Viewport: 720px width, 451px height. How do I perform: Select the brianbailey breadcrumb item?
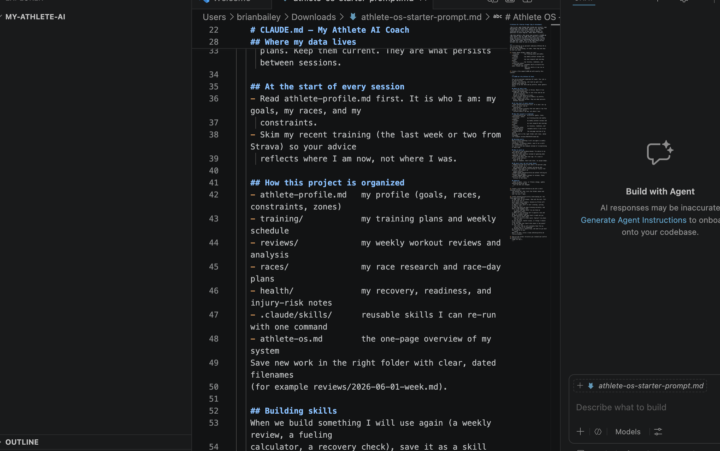pos(259,17)
